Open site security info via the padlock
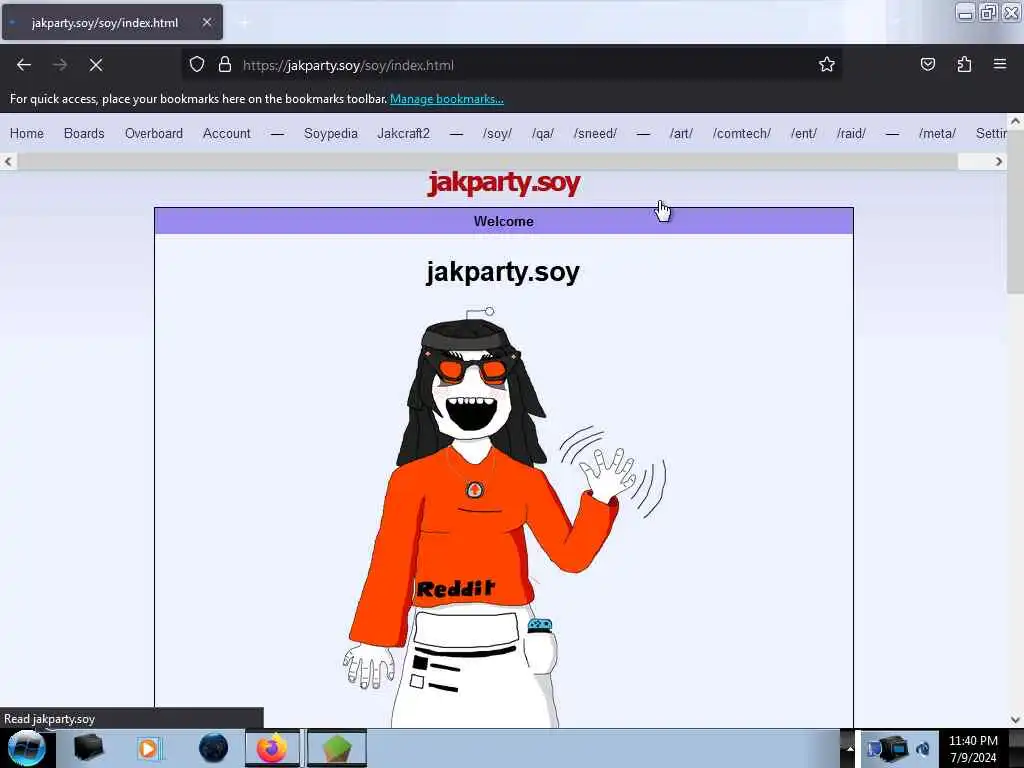Image resolution: width=1024 pixels, height=768 pixels. tap(225, 65)
